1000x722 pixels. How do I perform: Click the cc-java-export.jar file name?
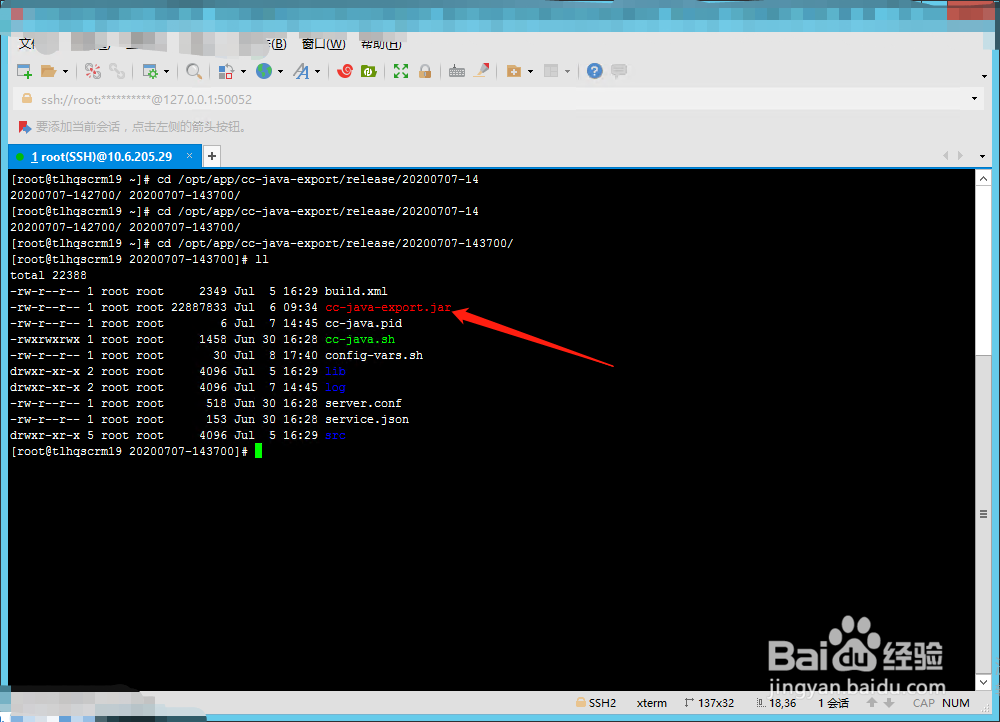coord(388,307)
